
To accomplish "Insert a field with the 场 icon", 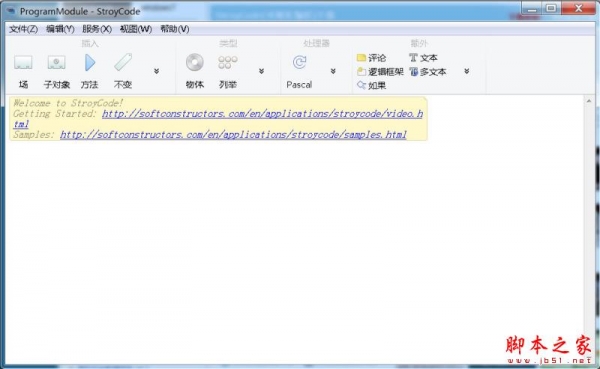I will pyautogui.click(x=23, y=62).
